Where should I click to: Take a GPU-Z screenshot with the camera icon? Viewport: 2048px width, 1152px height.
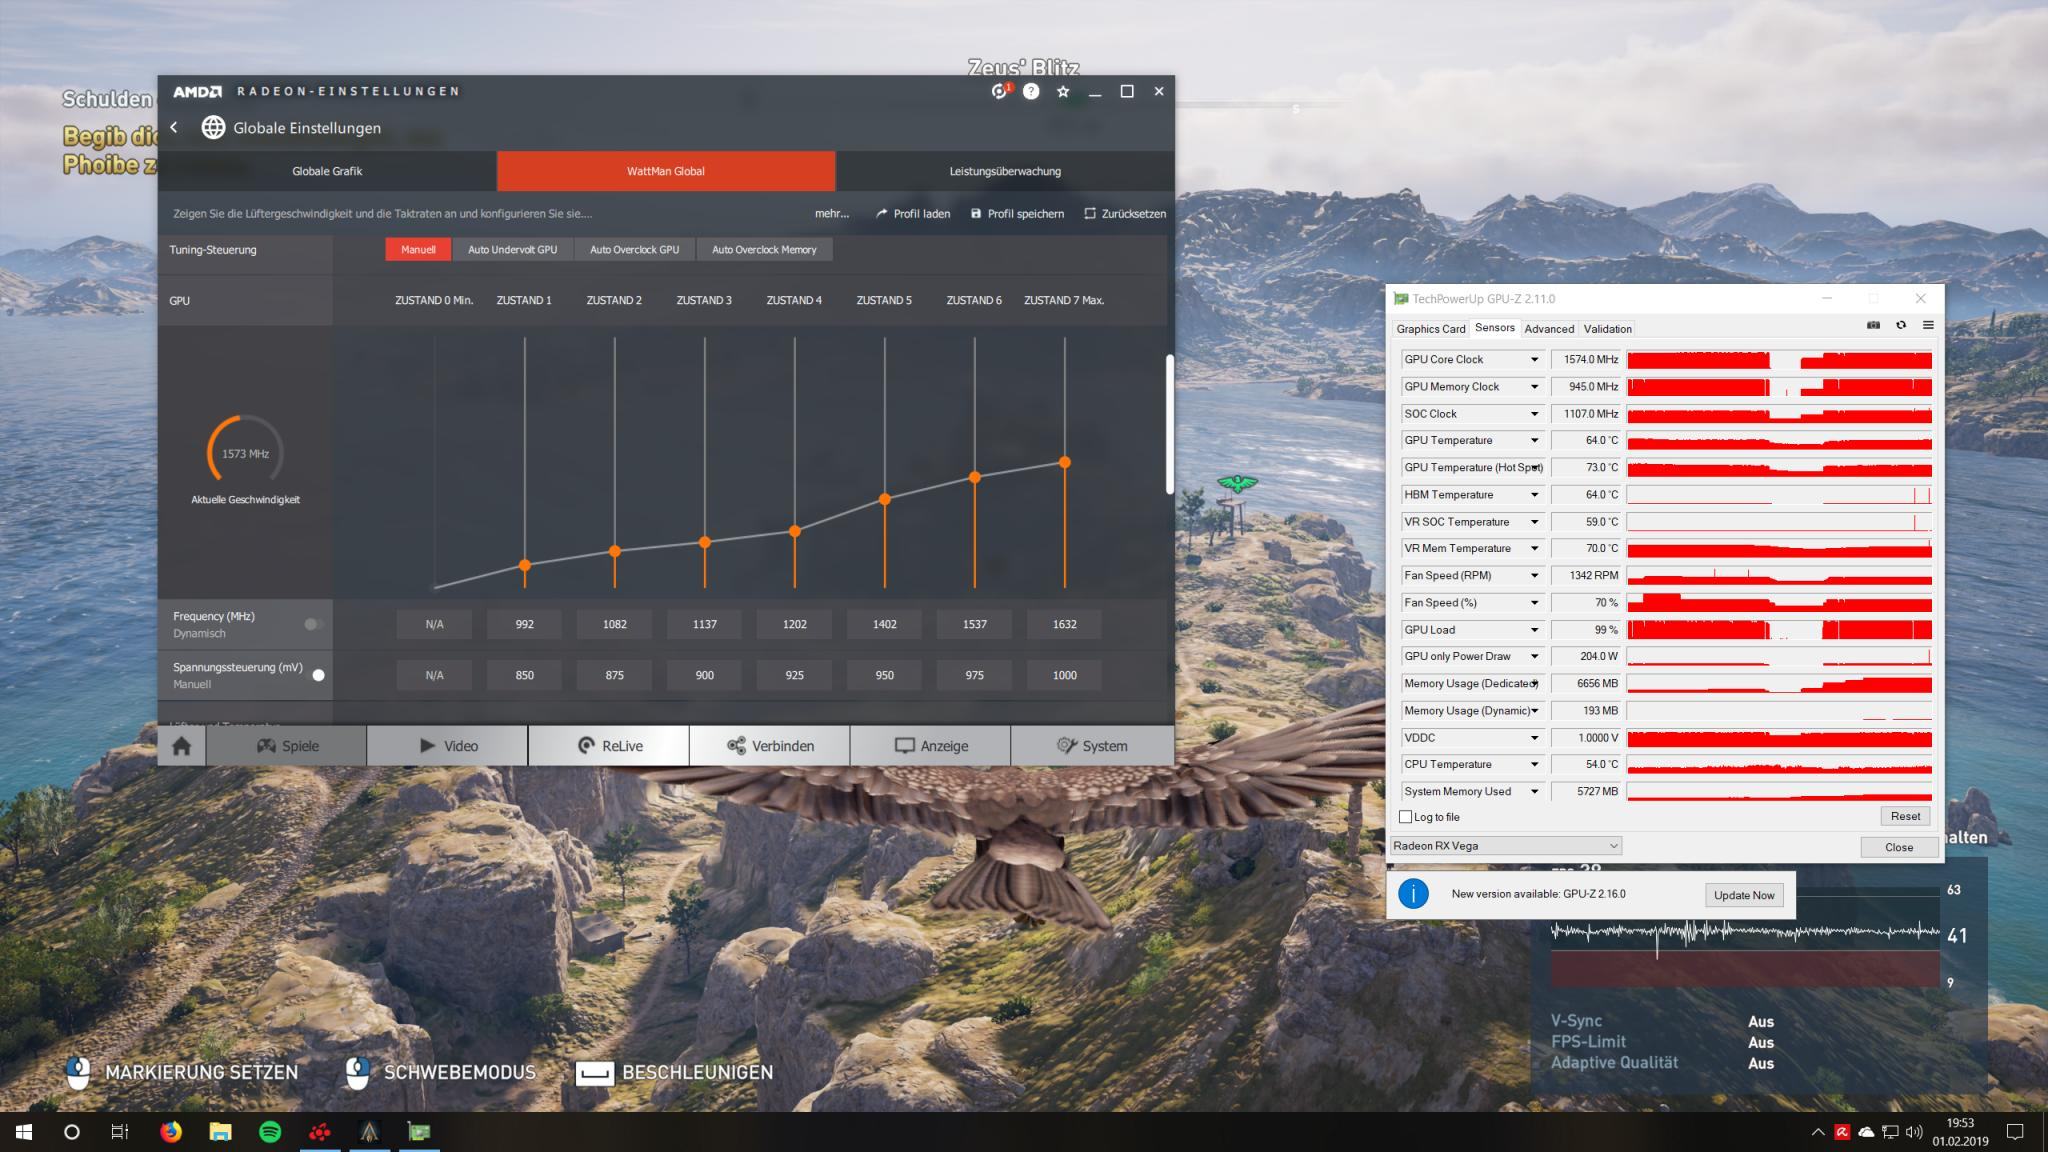click(x=1873, y=325)
